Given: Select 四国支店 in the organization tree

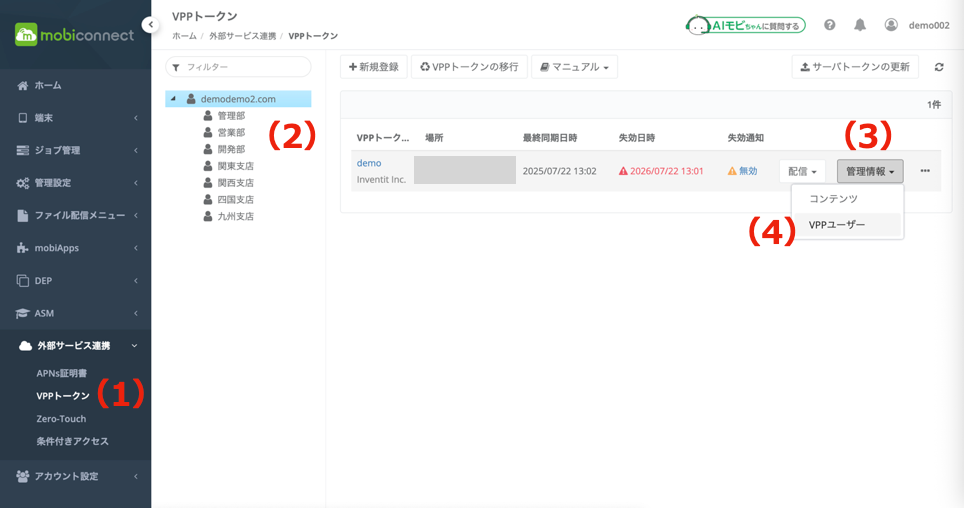Looking at the screenshot, I should click(x=235, y=199).
